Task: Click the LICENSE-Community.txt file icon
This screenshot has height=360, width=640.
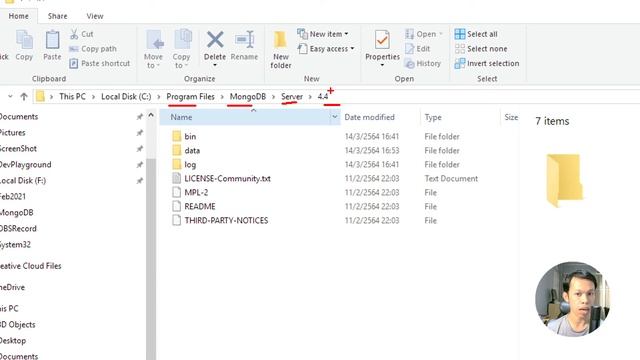Action: pos(176,178)
